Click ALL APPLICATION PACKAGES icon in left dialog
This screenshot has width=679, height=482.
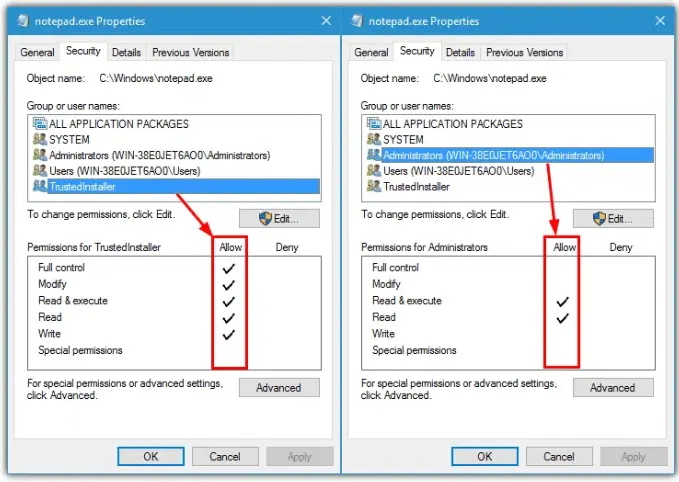[x=39, y=124]
